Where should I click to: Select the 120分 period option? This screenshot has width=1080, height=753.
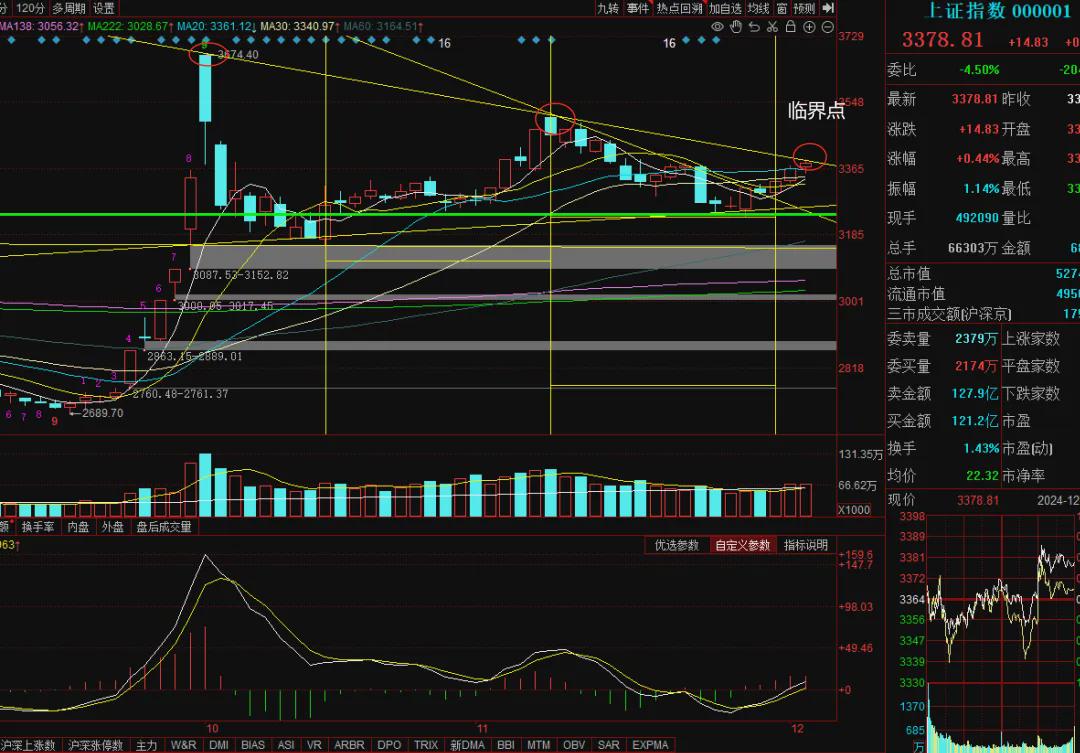click(30, 8)
